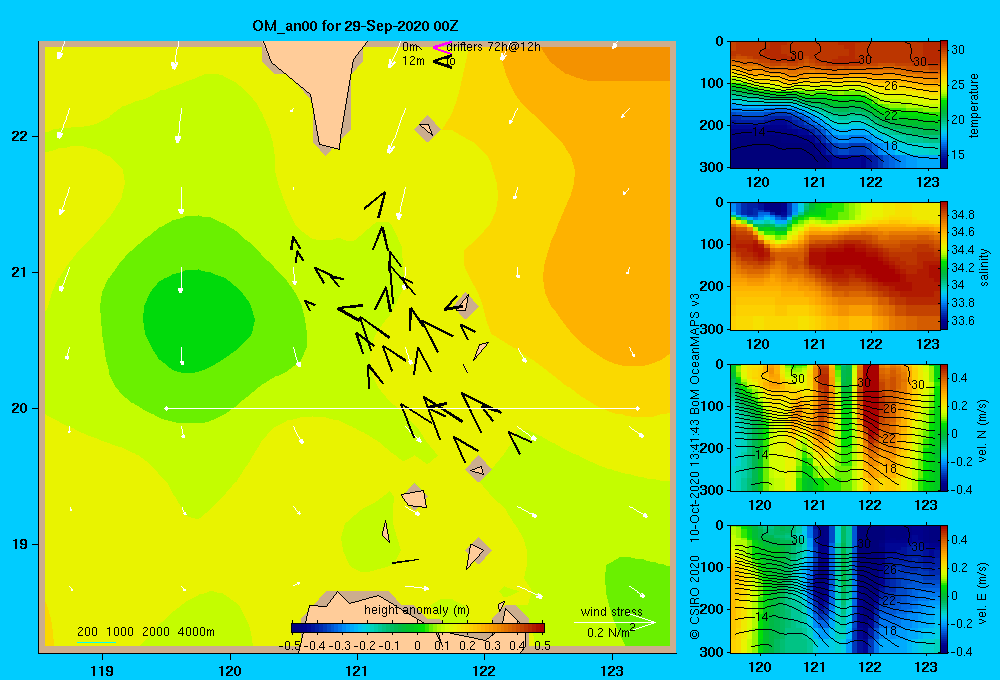
Task: Click the magenta 0m drifter legend marker
Action: click(442, 47)
